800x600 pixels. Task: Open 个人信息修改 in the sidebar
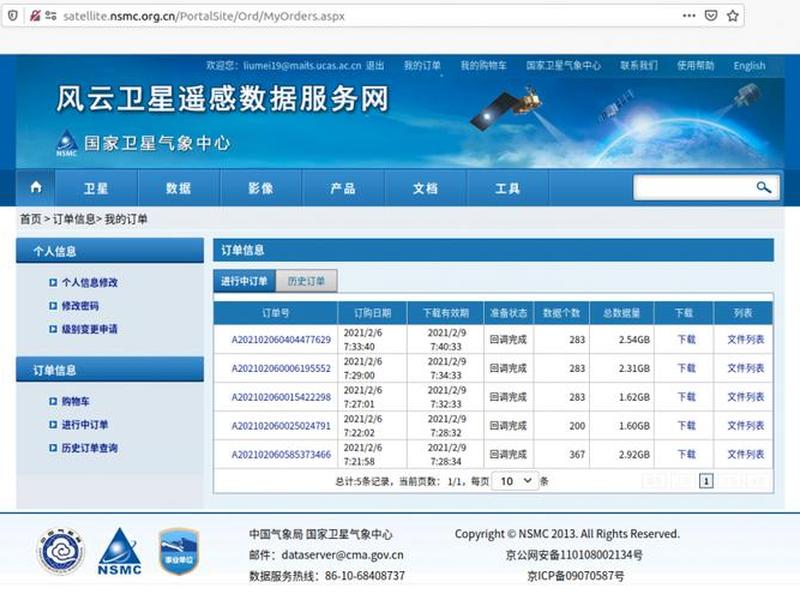click(90, 282)
